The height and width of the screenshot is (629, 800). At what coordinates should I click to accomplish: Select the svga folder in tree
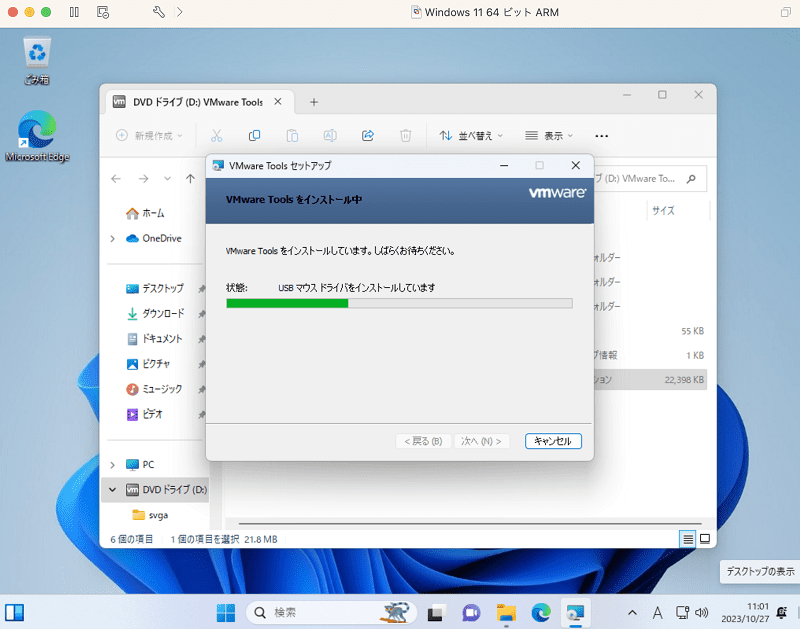click(x=150, y=515)
